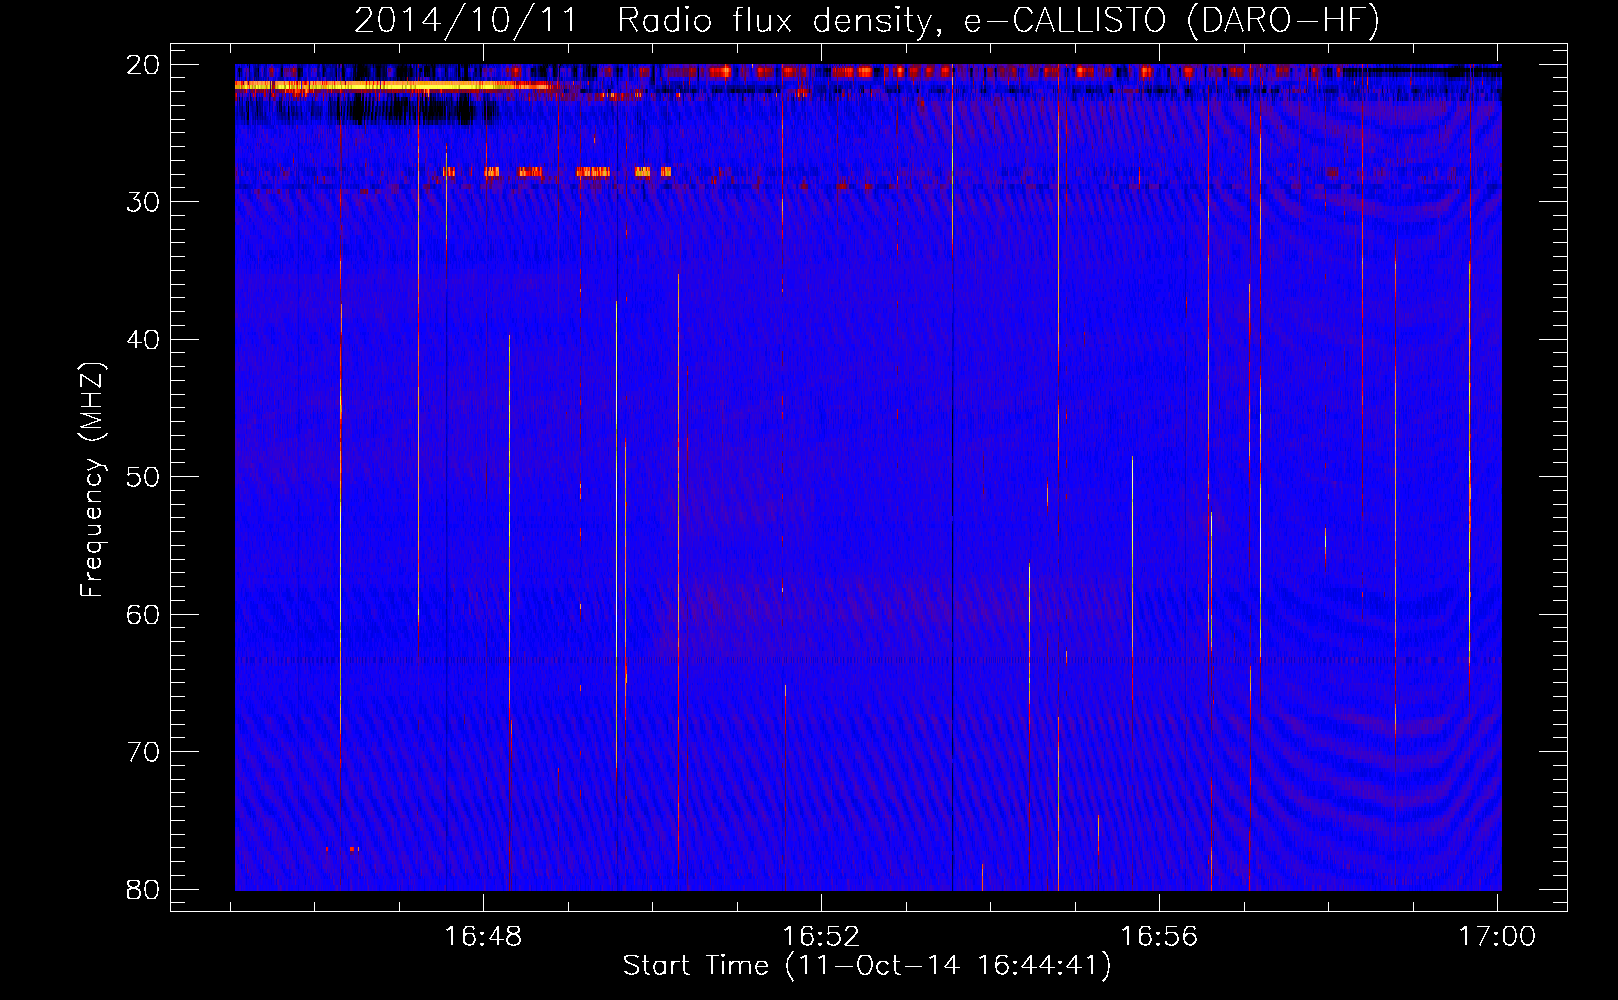Click the 60 frequency tick label
The width and height of the screenshot is (1618, 1000).
pyautogui.click(x=144, y=614)
